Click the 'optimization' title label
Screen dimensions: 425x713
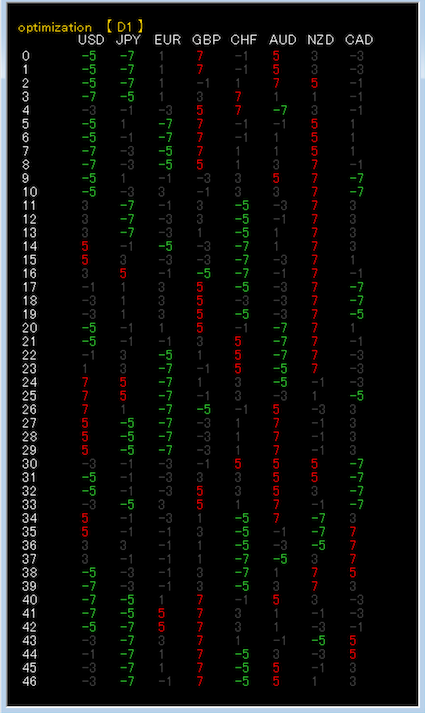tap(55, 27)
